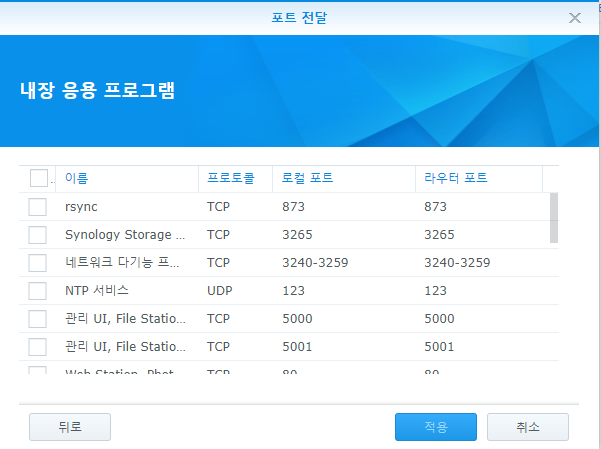Select the 네트워크 다기능 프... name
The height and width of the screenshot is (449, 601).
[x=122, y=263]
